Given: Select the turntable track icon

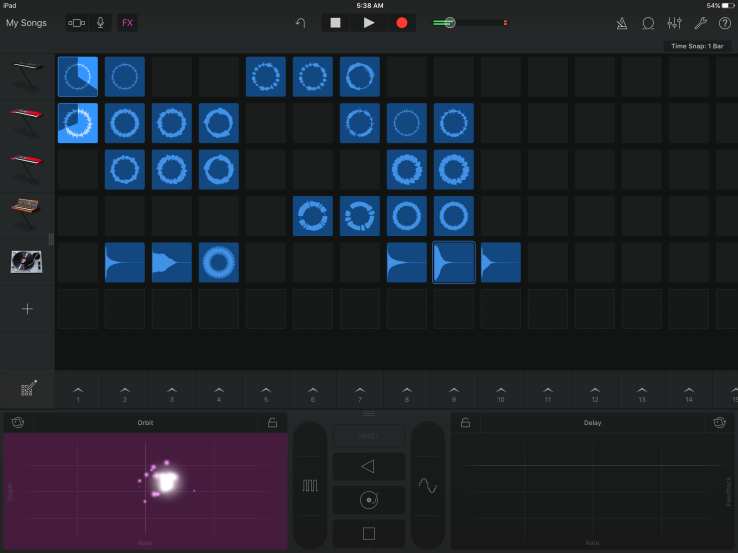Looking at the screenshot, I should (27, 262).
